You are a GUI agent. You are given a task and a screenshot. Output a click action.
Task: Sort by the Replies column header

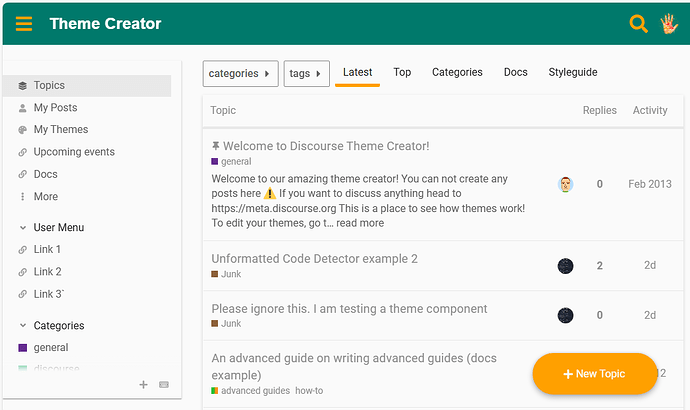(x=599, y=110)
